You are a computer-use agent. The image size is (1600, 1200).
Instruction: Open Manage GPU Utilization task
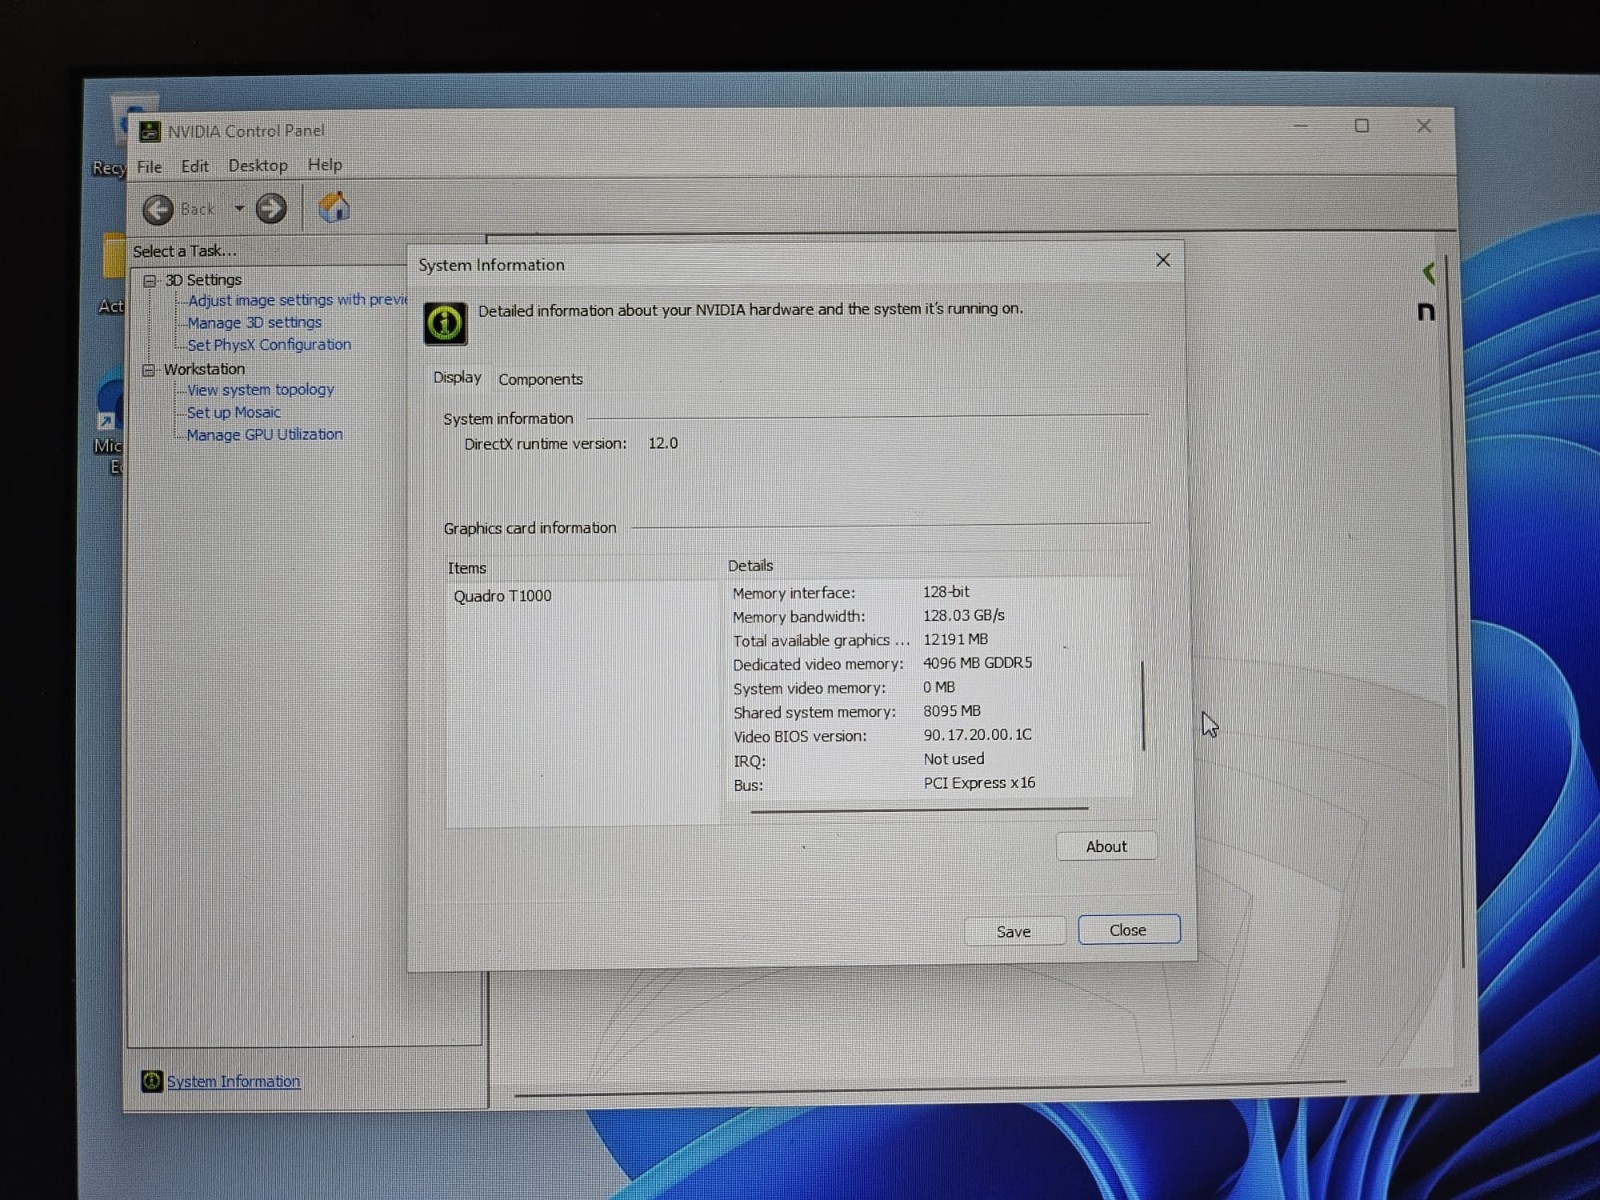click(x=264, y=434)
